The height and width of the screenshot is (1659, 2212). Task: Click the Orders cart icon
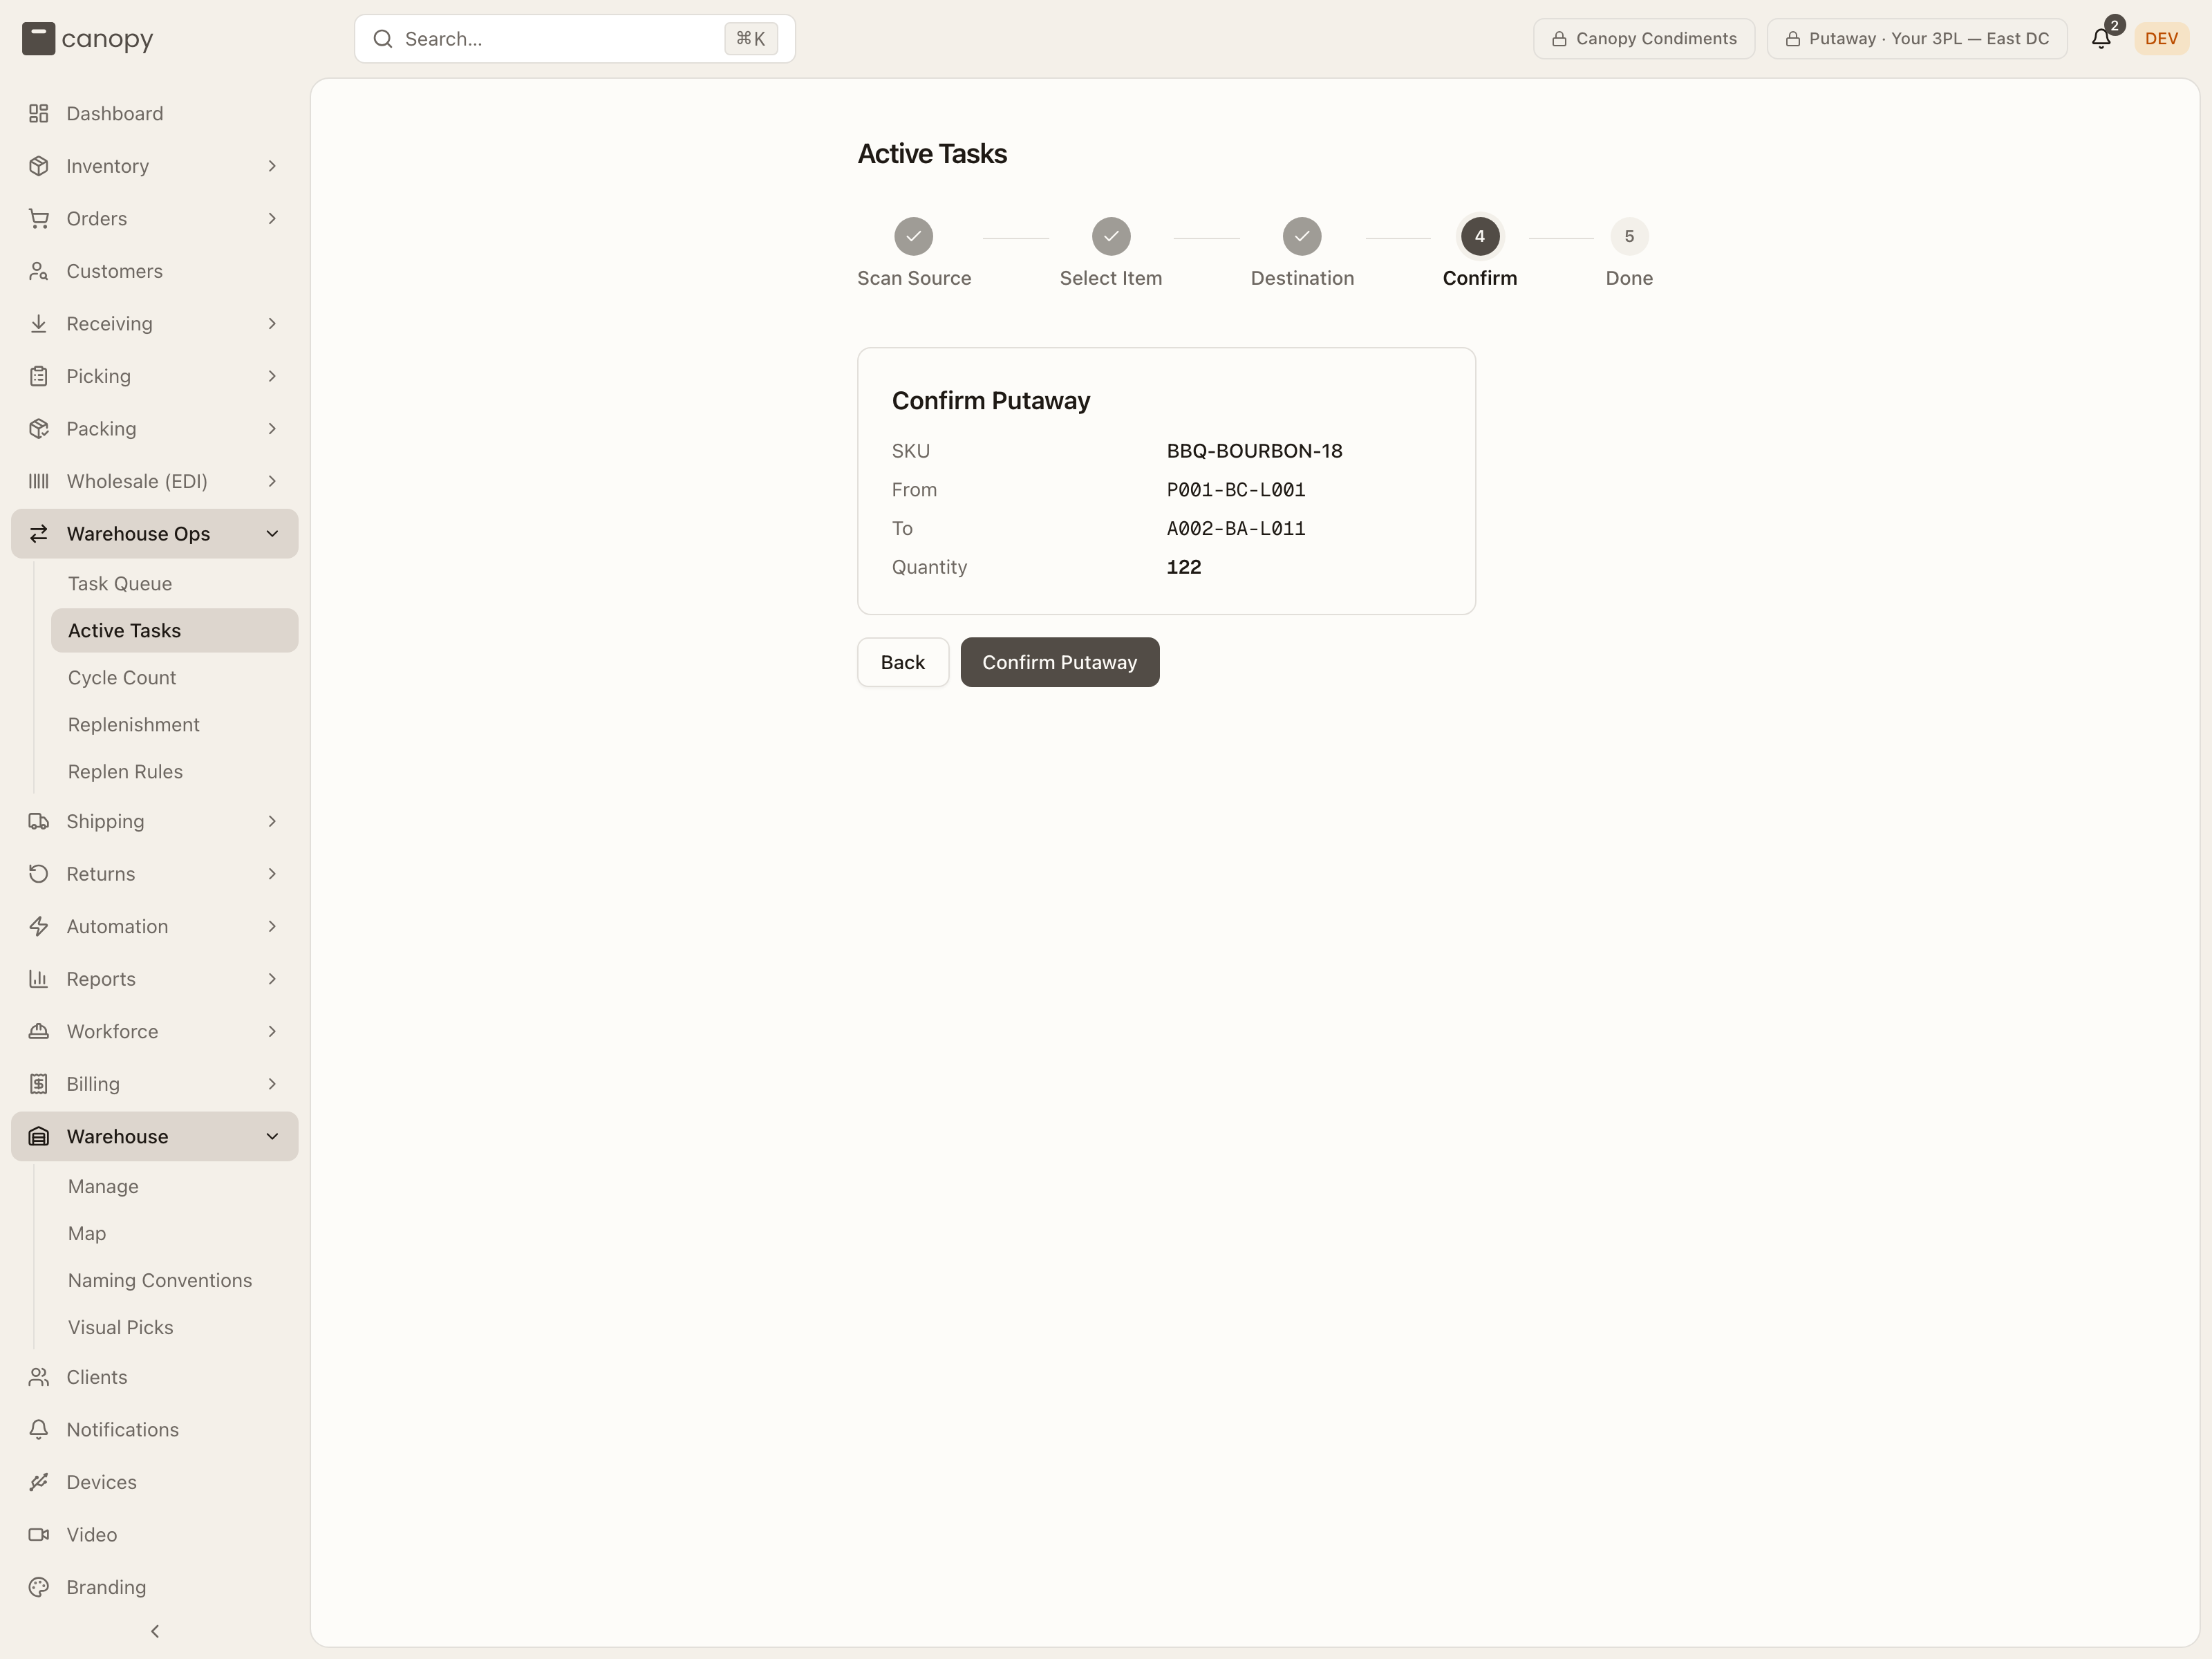(38, 218)
